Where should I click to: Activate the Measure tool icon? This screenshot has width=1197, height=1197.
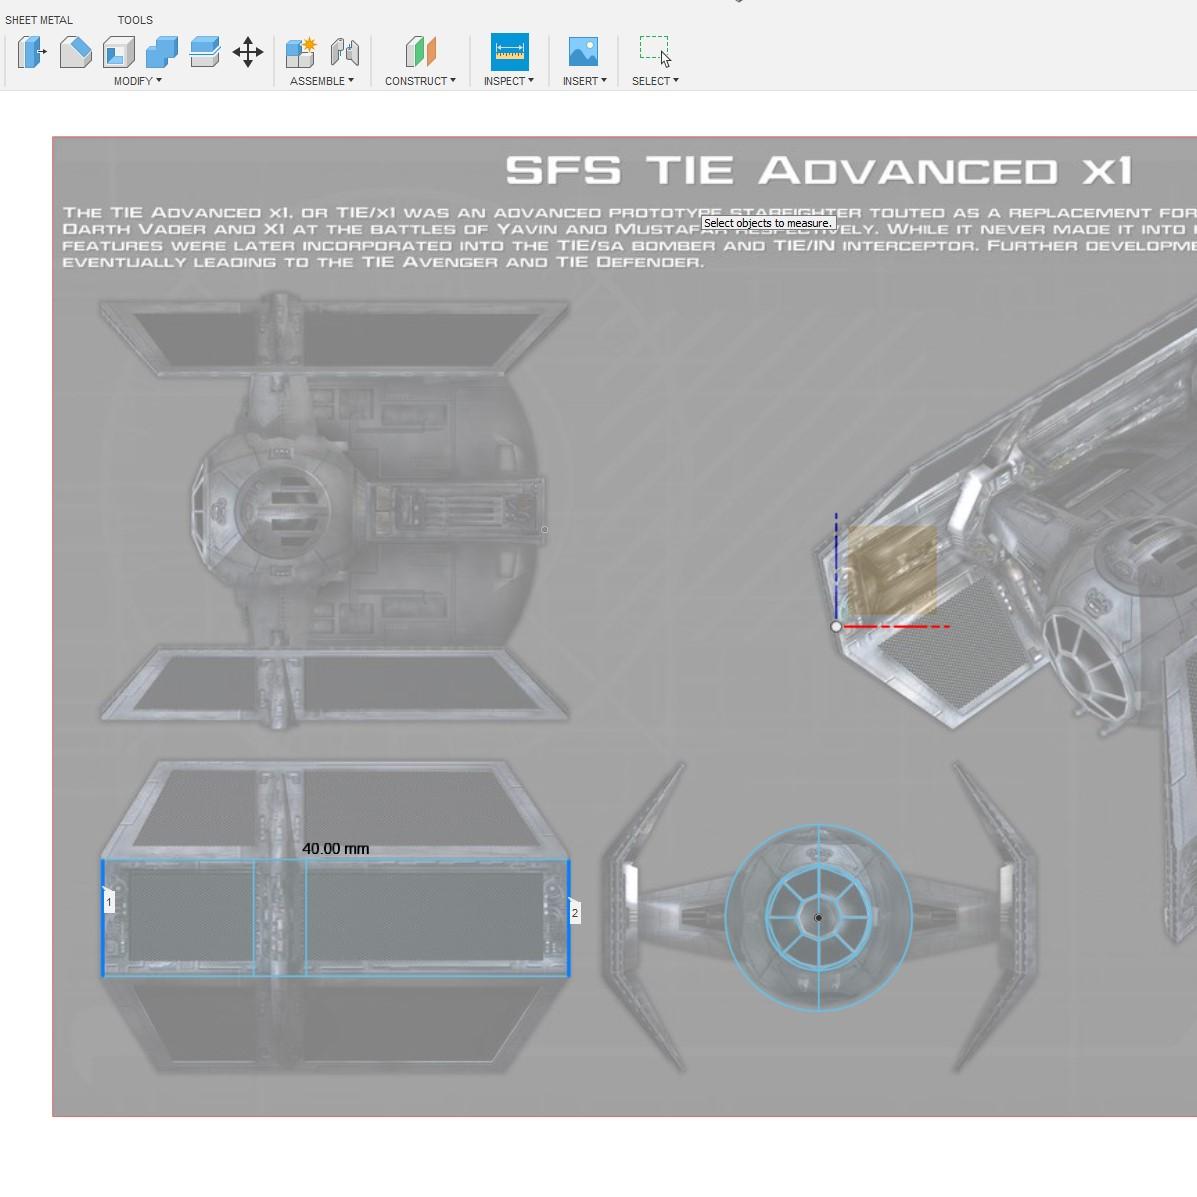point(509,52)
